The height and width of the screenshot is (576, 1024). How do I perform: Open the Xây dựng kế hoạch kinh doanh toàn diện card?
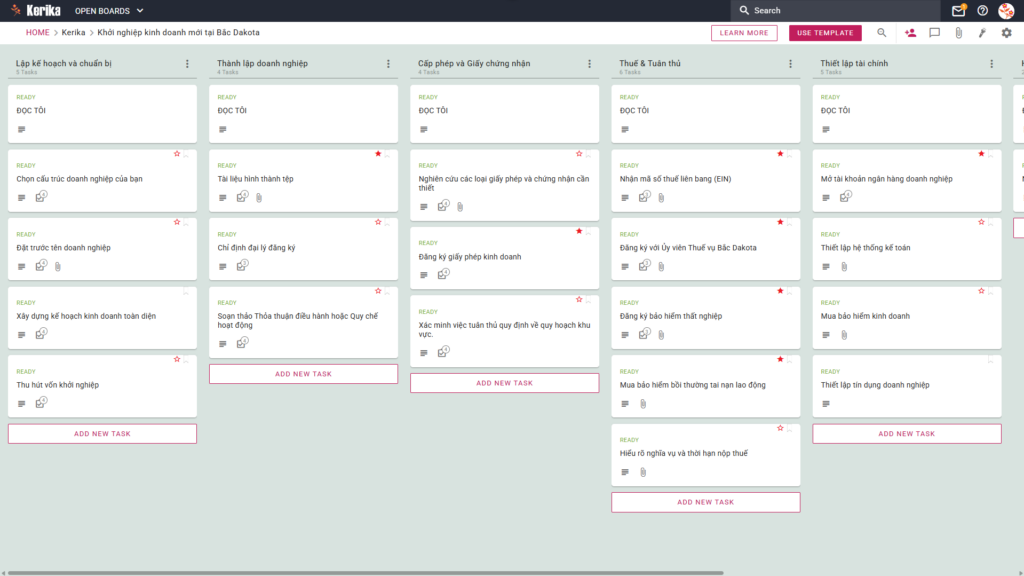coord(103,318)
